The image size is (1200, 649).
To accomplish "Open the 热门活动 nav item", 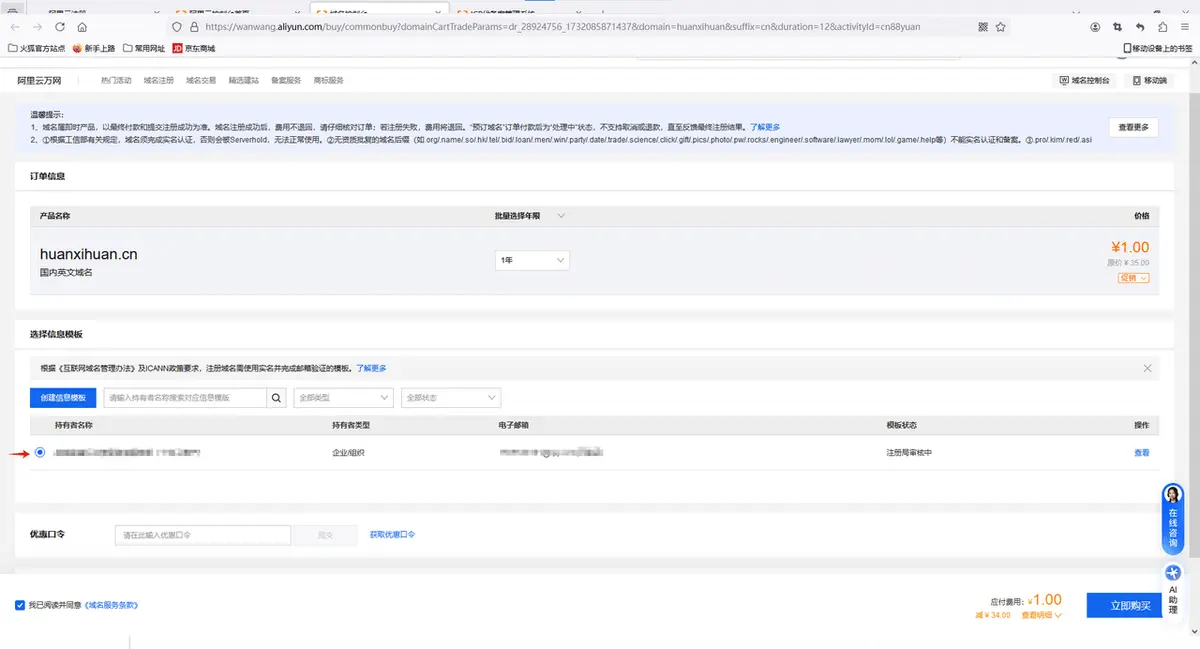I will pos(116,80).
